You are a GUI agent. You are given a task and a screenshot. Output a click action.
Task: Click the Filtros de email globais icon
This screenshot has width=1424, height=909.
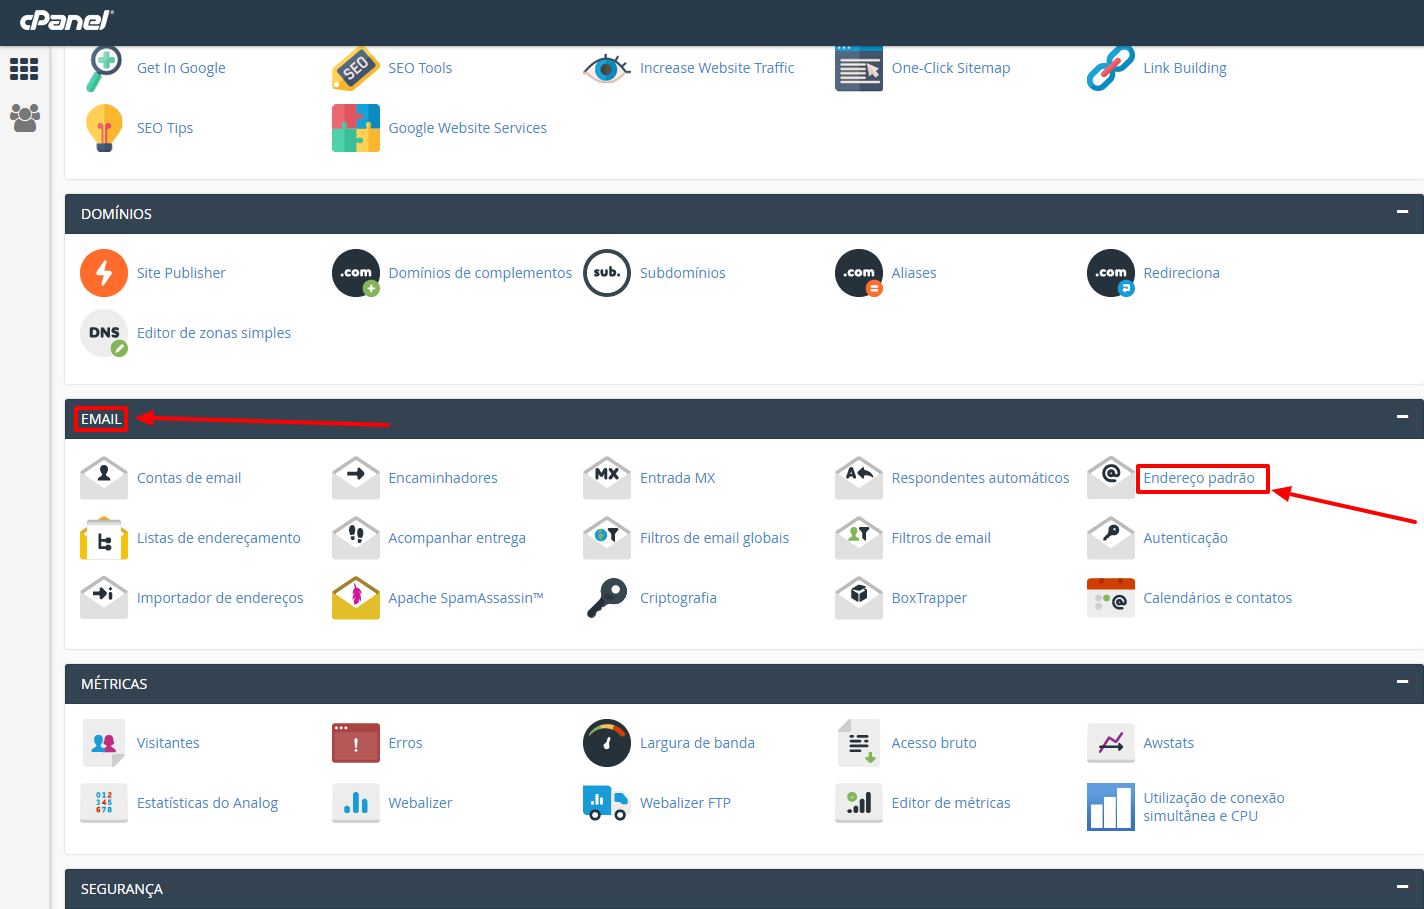coord(607,538)
